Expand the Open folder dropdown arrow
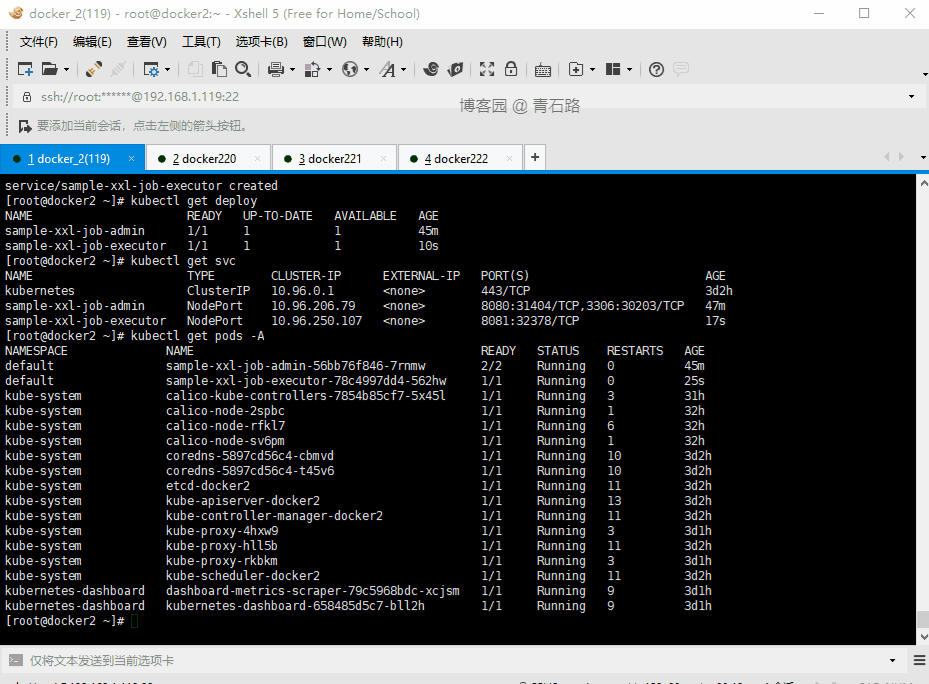Image resolution: width=929 pixels, height=684 pixels. click(66, 70)
